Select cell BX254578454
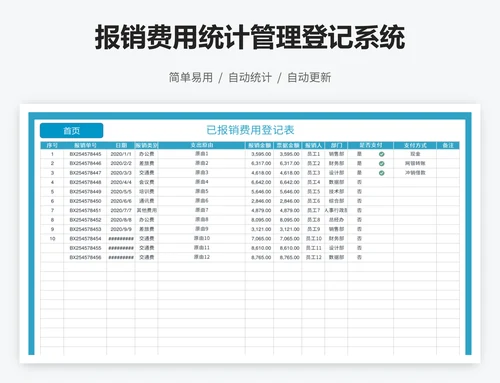 pos(85,239)
